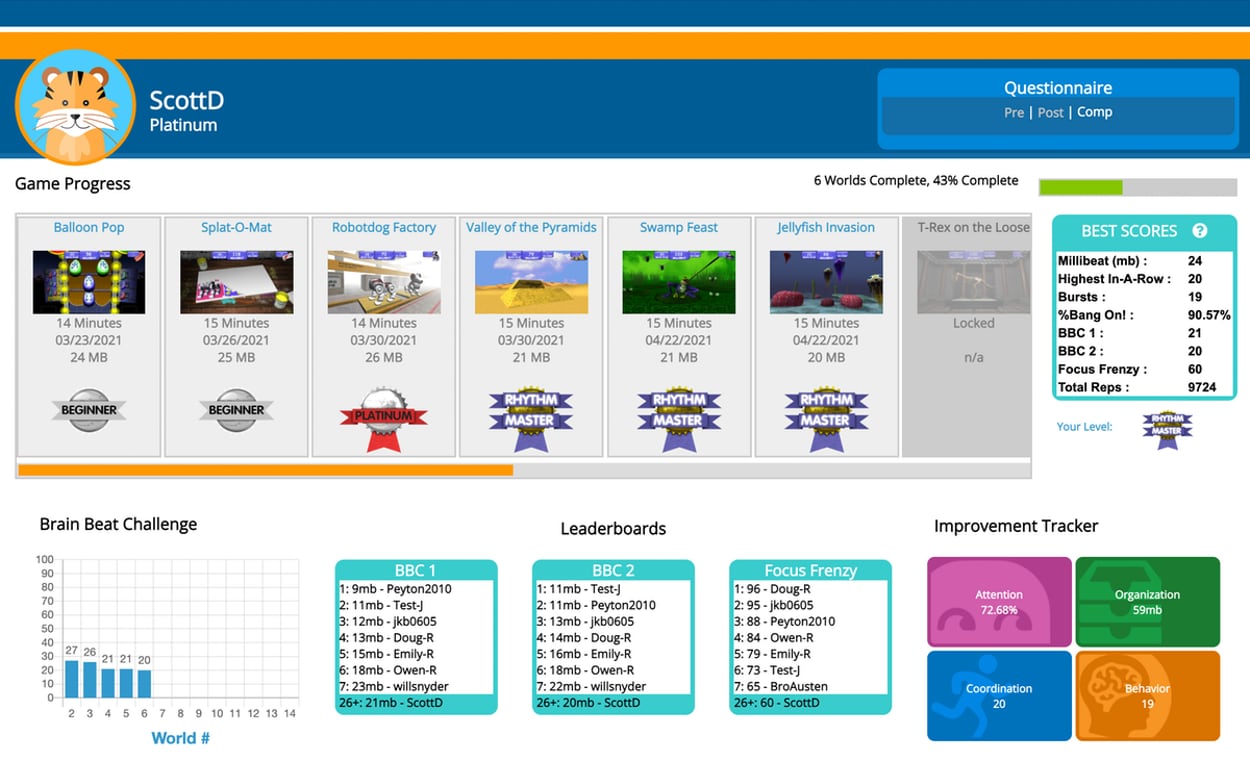This screenshot has height=761, width=1250.
Task: Click the Beginner badge under Balloon Pop
Action: click(89, 410)
